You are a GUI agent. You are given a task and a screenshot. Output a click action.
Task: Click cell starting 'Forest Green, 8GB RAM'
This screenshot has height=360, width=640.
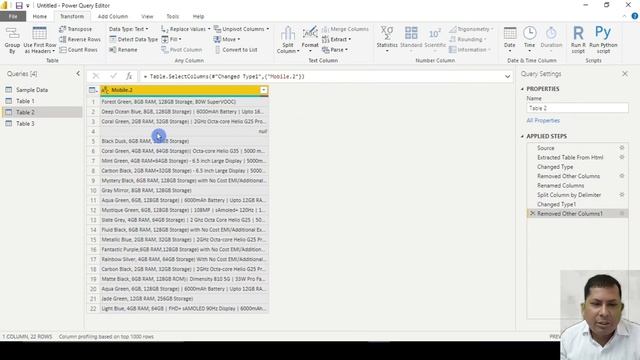(x=184, y=102)
